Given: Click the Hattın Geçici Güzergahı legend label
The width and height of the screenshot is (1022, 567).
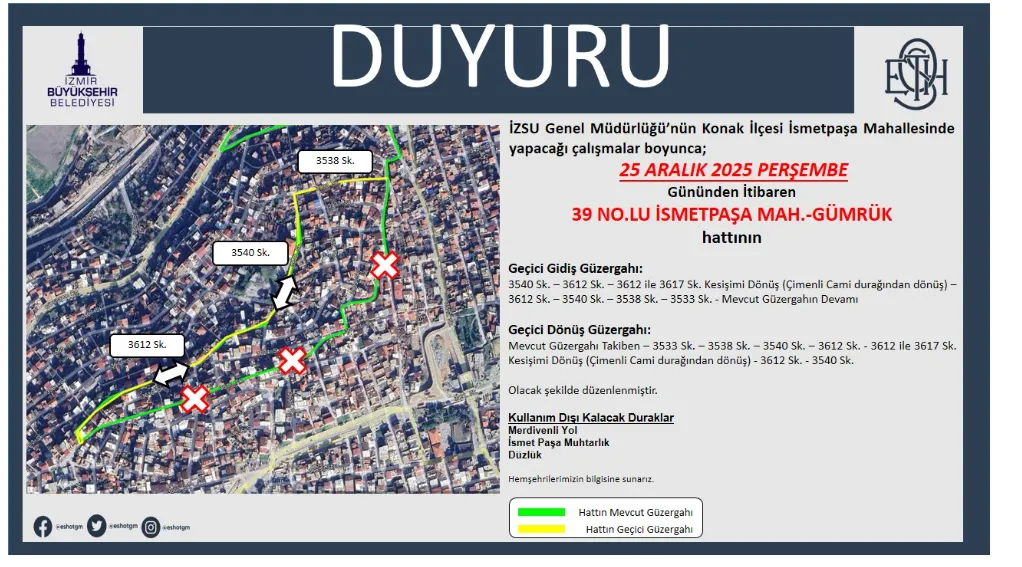Looking at the screenshot, I should click(639, 529).
